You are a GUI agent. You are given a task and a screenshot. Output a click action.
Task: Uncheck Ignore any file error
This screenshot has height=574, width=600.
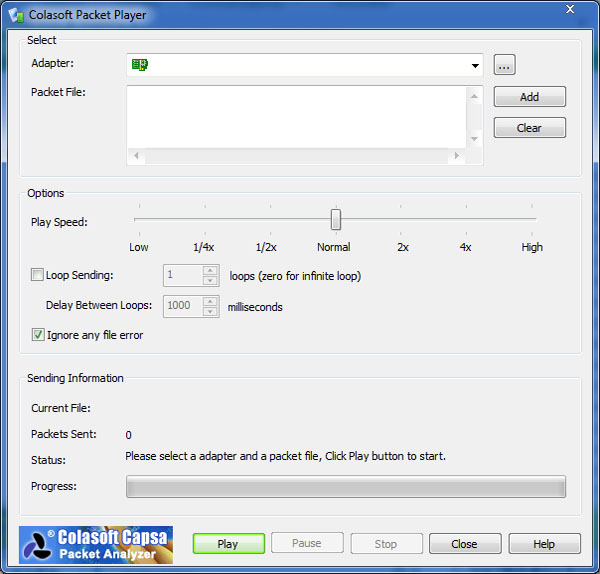pos(38,335)
